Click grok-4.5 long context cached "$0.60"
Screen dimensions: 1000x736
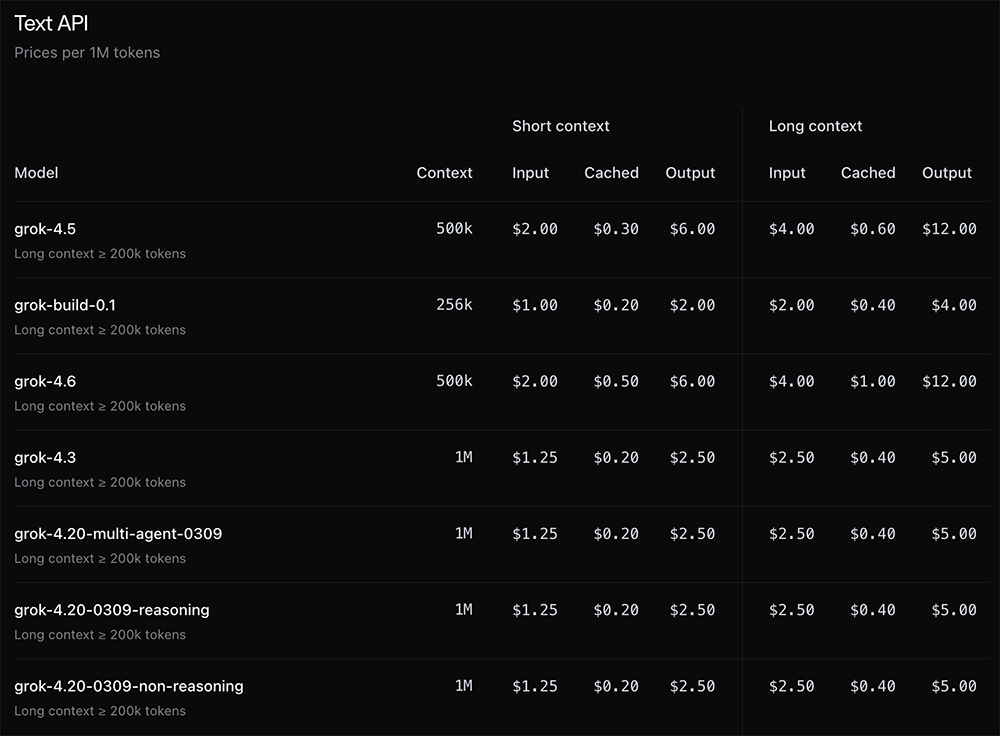[872, 229]
